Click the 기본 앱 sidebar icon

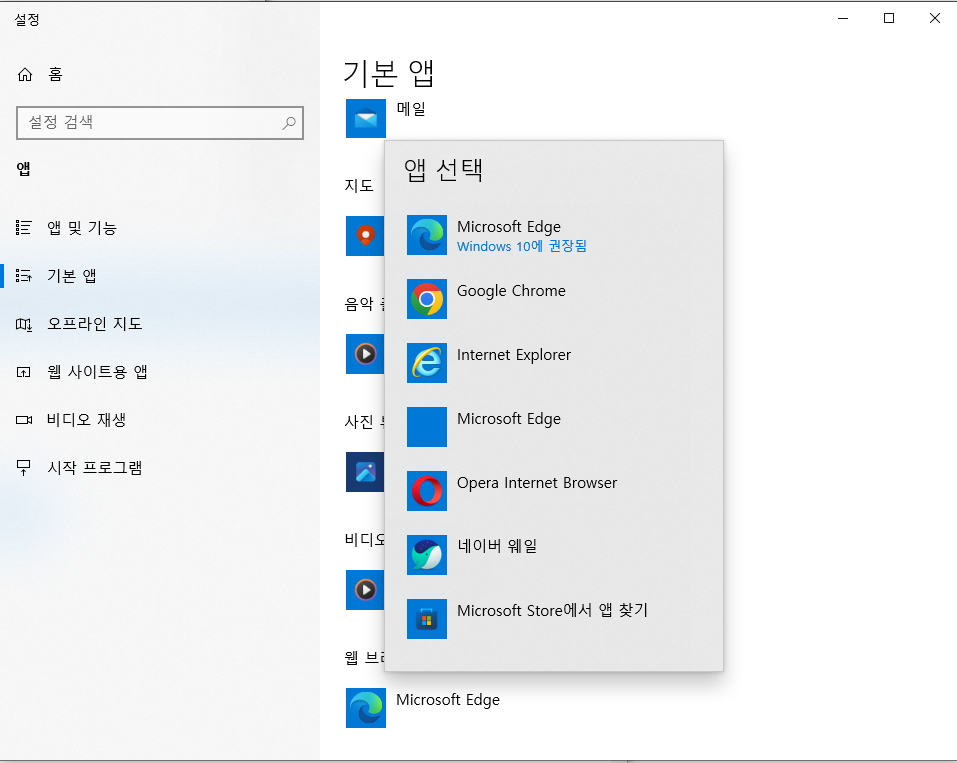[x=23, y=276]
